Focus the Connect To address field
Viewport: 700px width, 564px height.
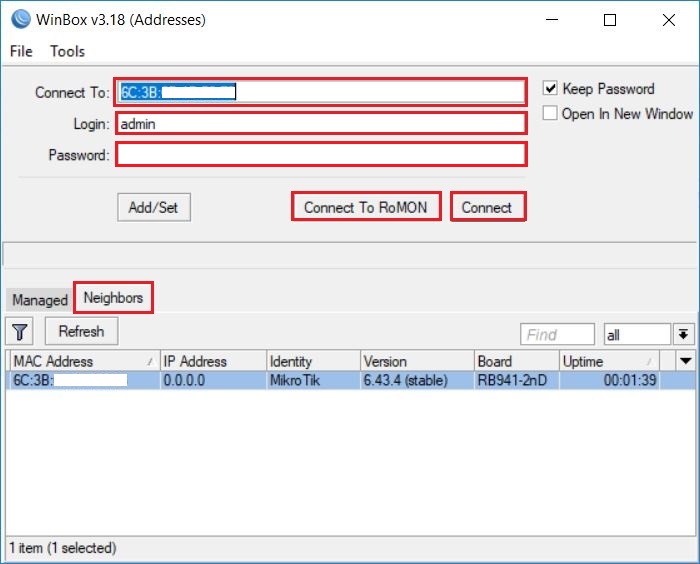(x=320, y=92)
